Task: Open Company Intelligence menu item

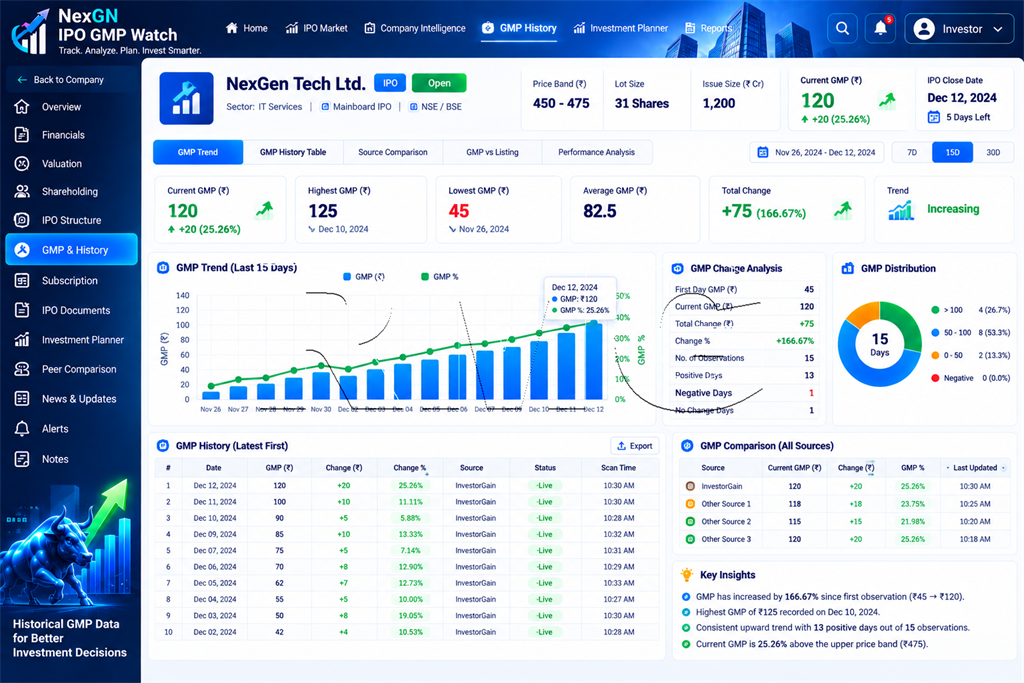Action: [x=415, y=28]
